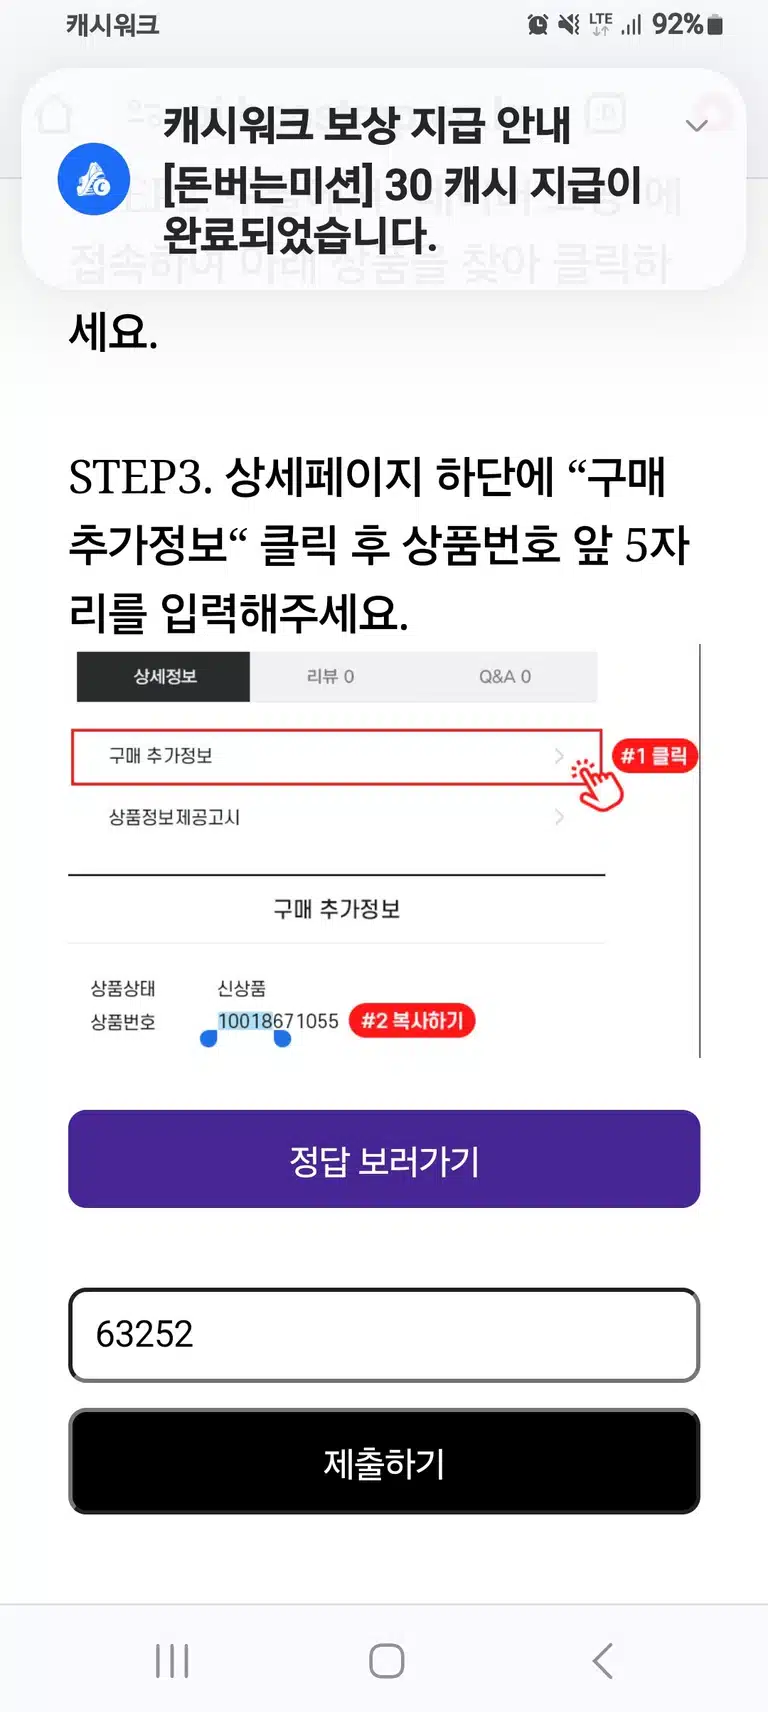Screen dimensions: 768x1712
Task: Tap the Android home navigation button
Action: 386,1661
